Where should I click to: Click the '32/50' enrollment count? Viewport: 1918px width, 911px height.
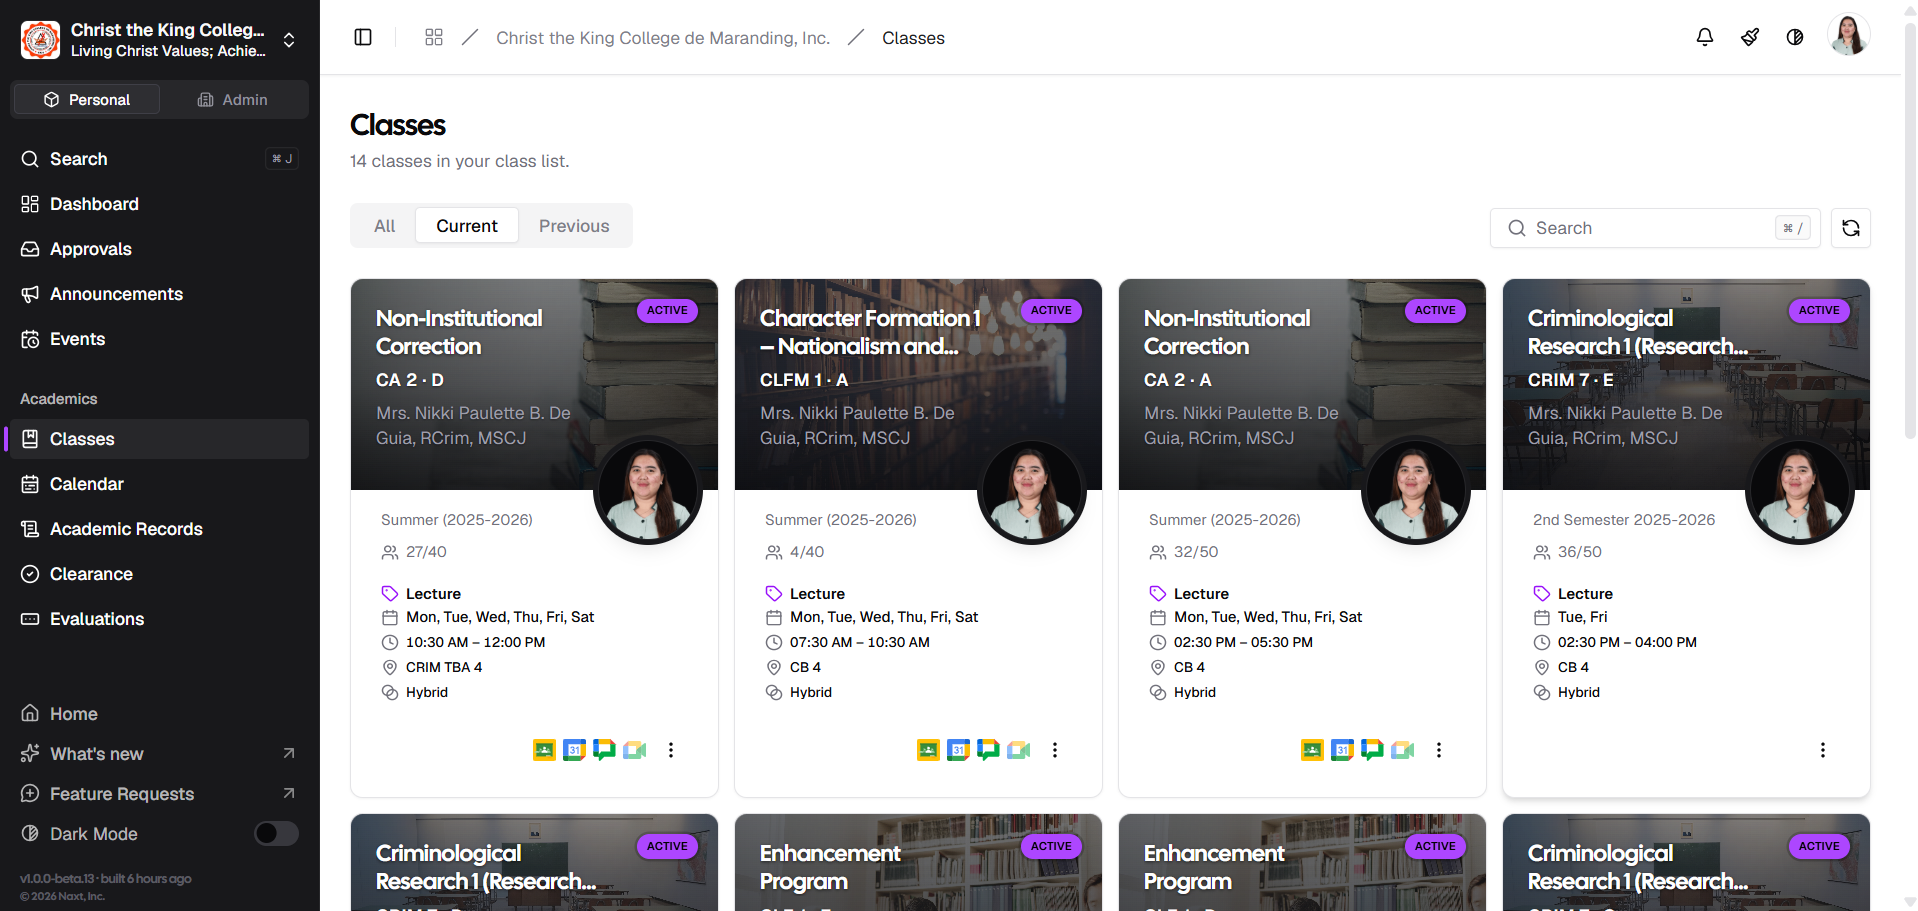point(1196,552)
